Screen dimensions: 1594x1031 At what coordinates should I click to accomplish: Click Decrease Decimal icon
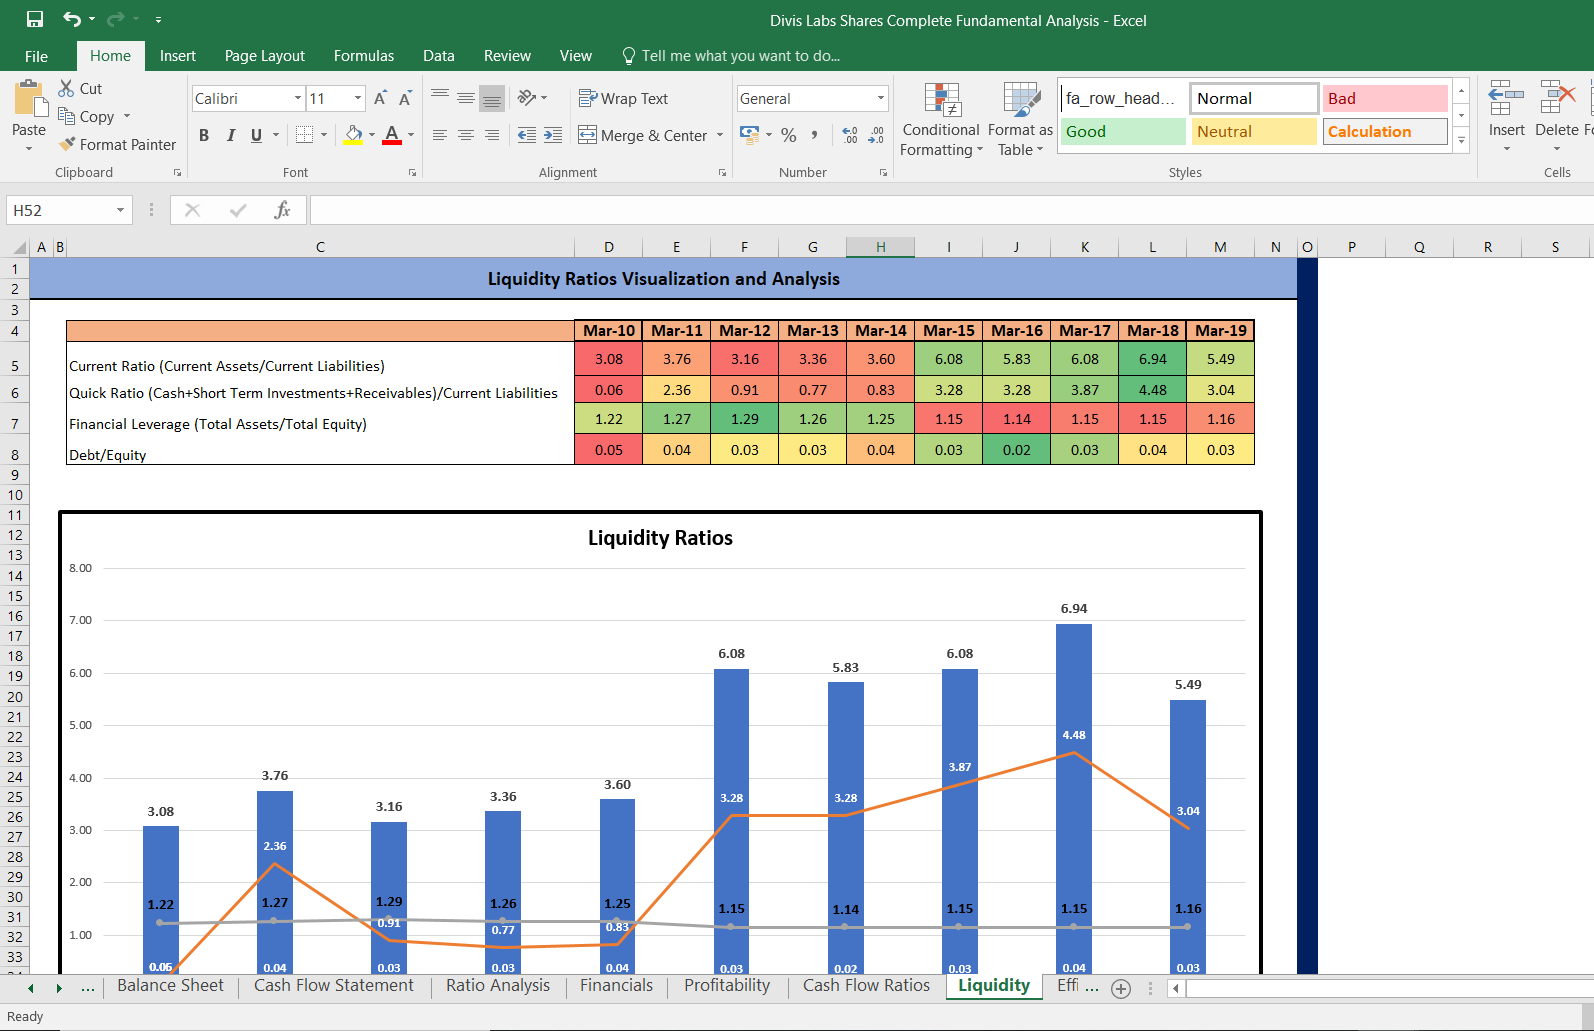point(876,135)
